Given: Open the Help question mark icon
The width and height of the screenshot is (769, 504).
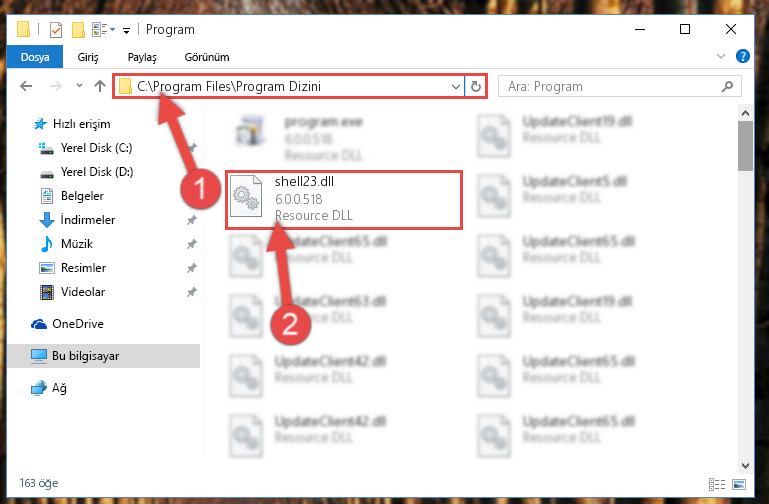Looking at the screenshot, I should [743, 56].
